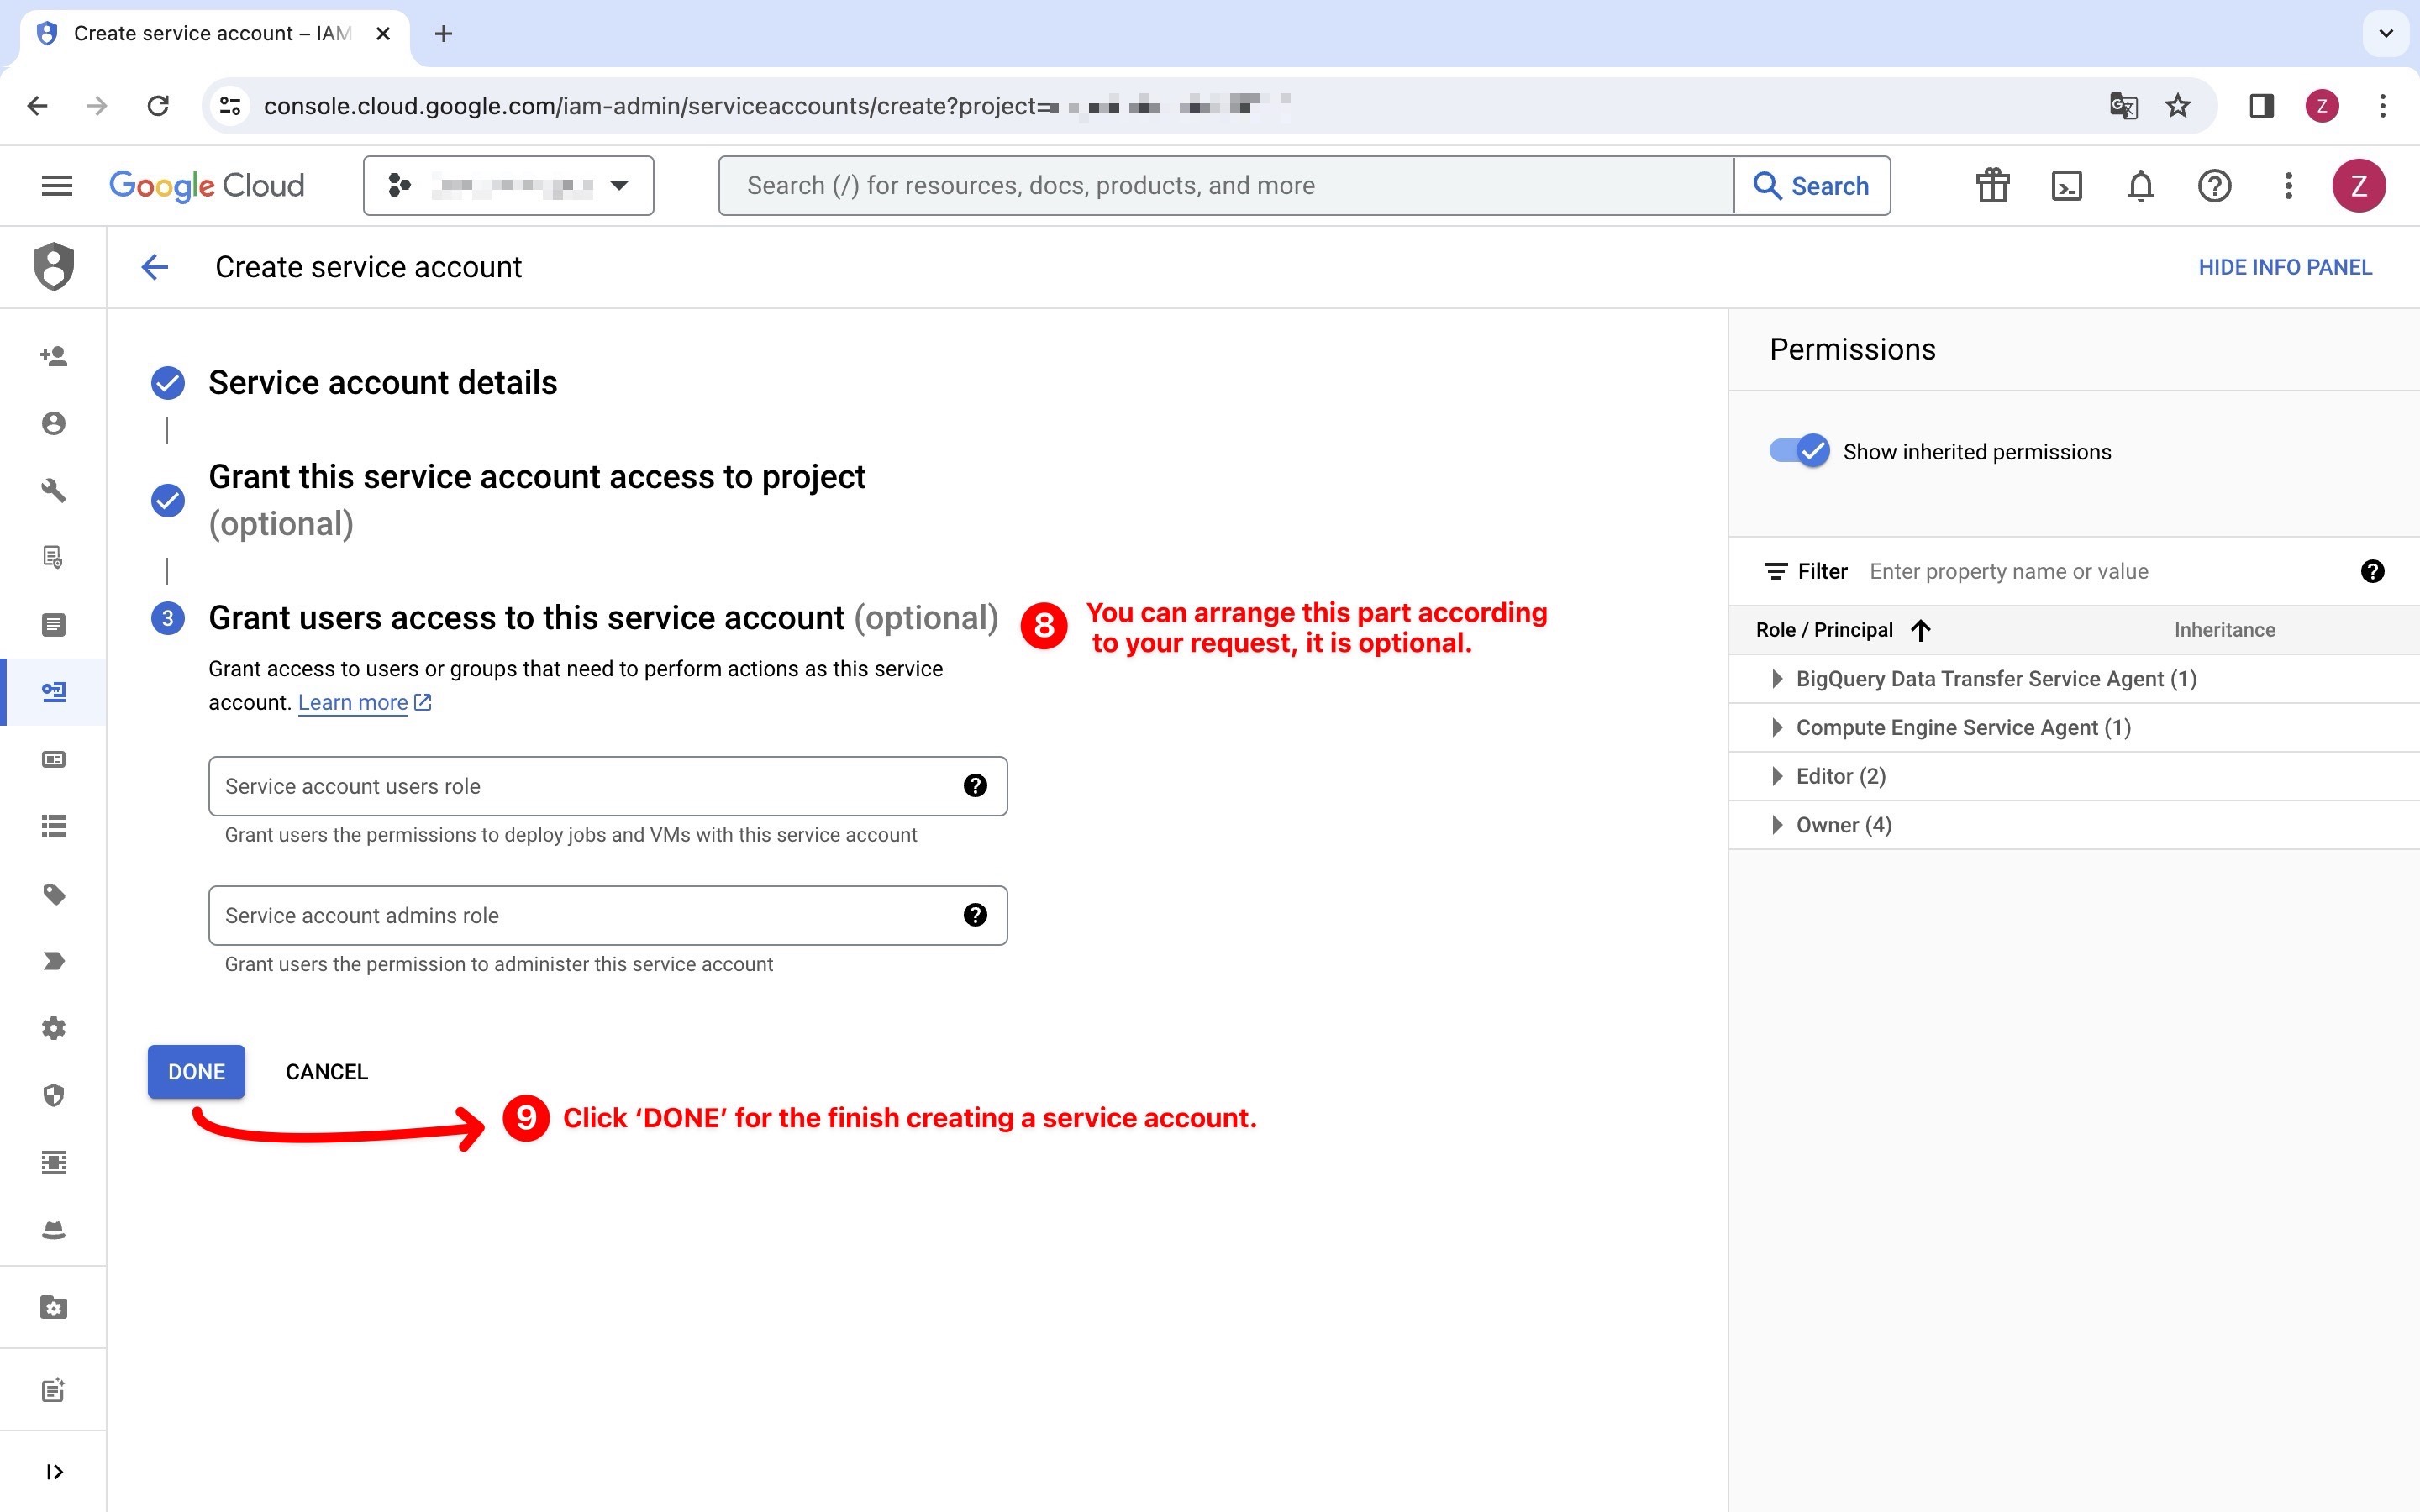
Task: Focus the resources search box
Action: click(x=1226, y=186)
